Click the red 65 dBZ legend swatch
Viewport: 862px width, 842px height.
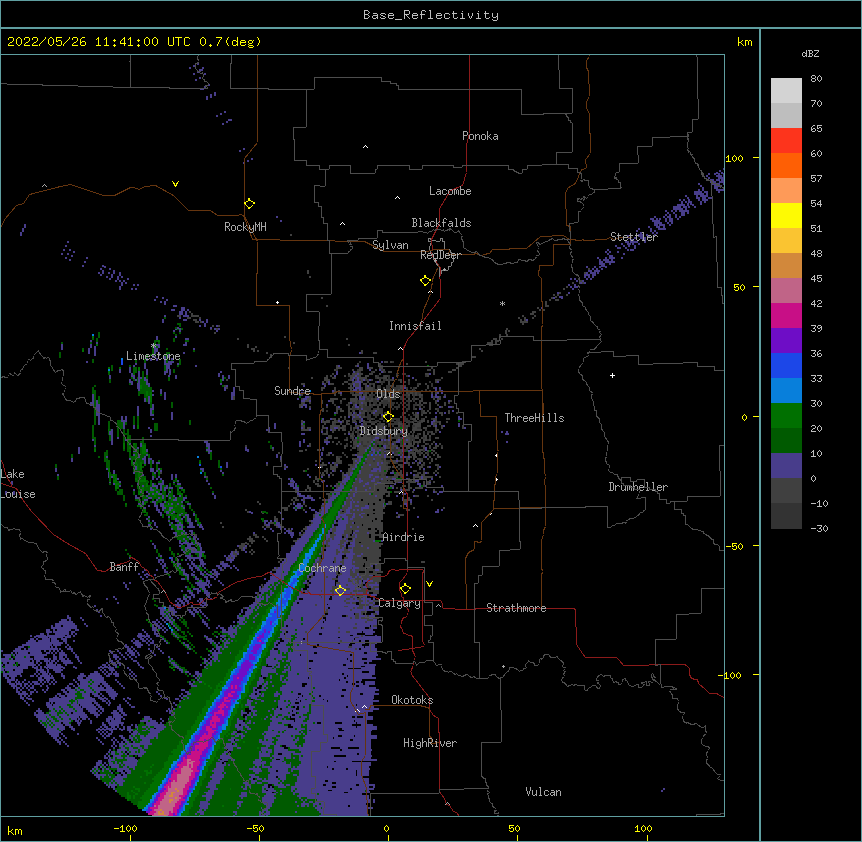786,140
